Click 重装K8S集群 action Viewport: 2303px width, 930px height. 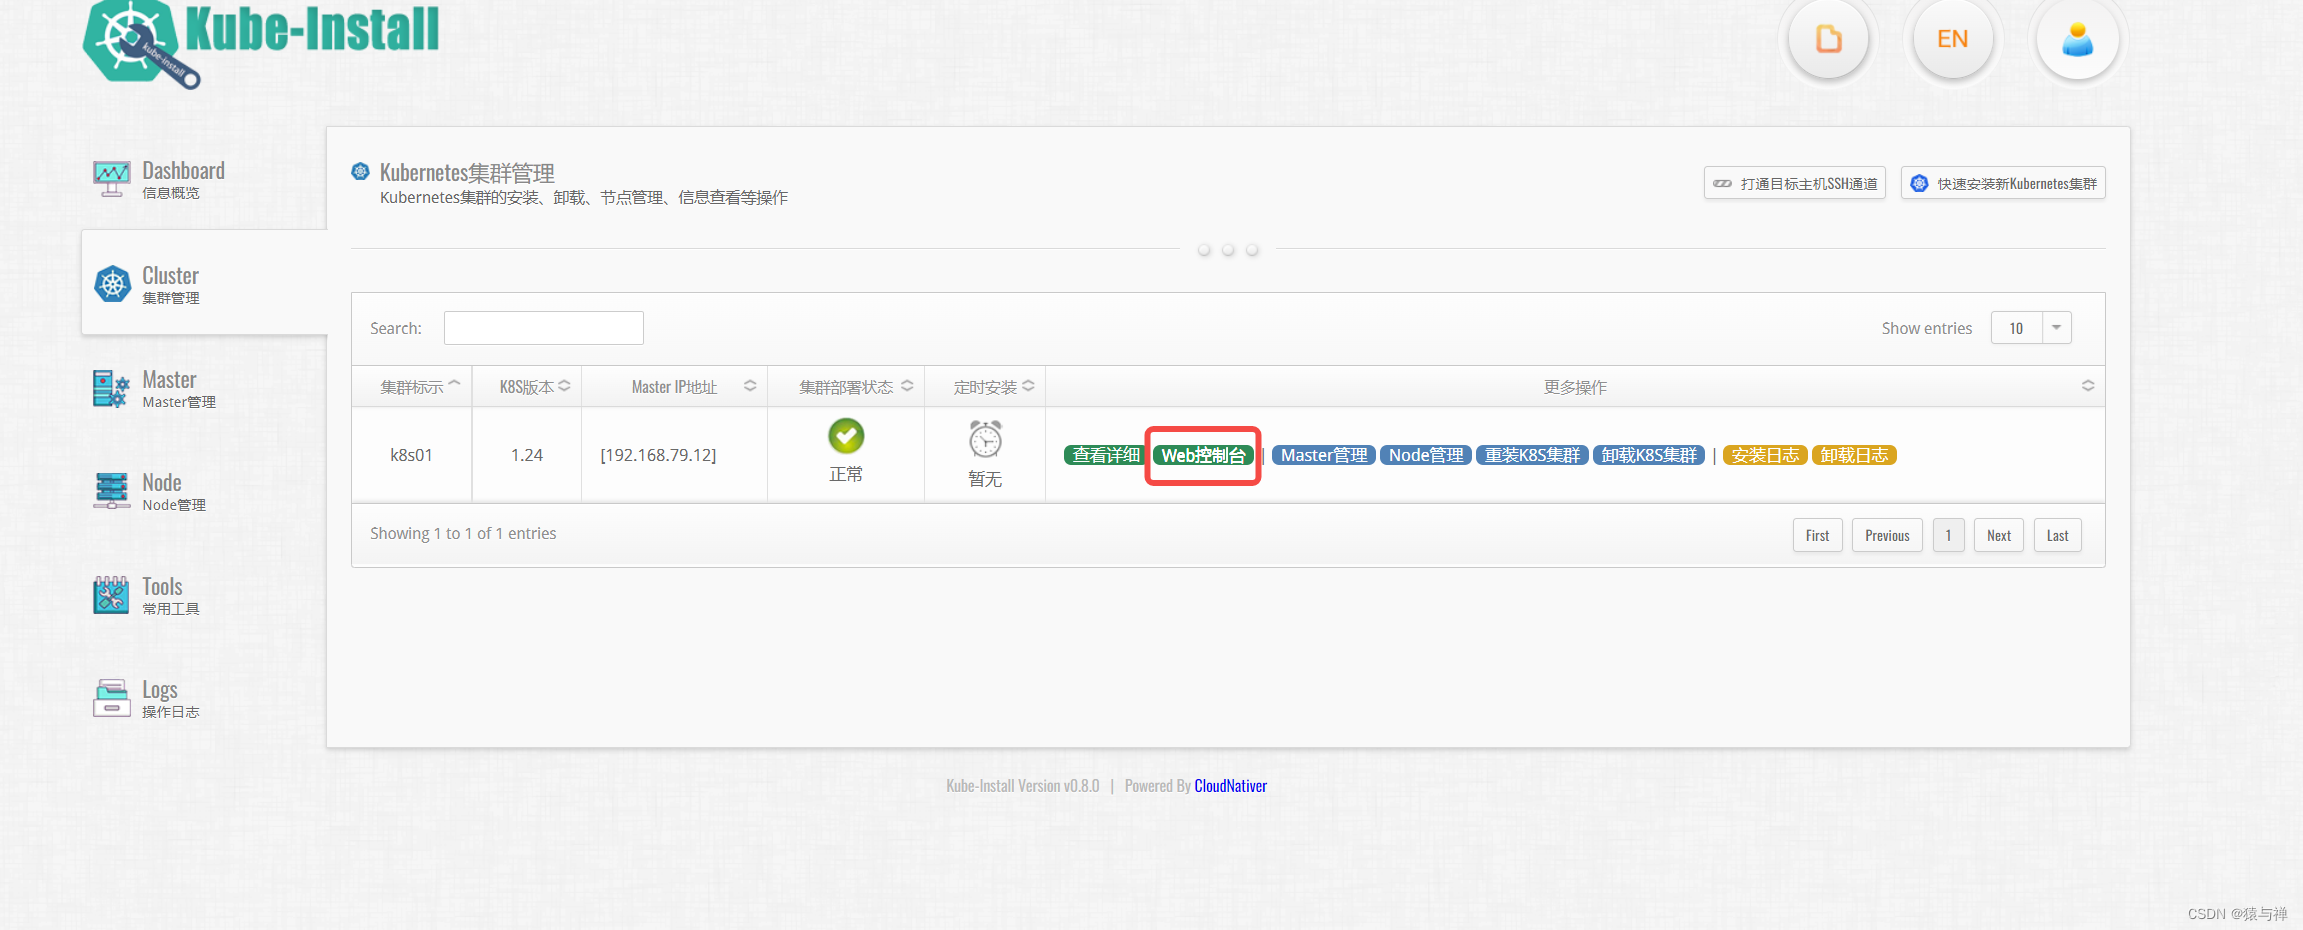1532,455
